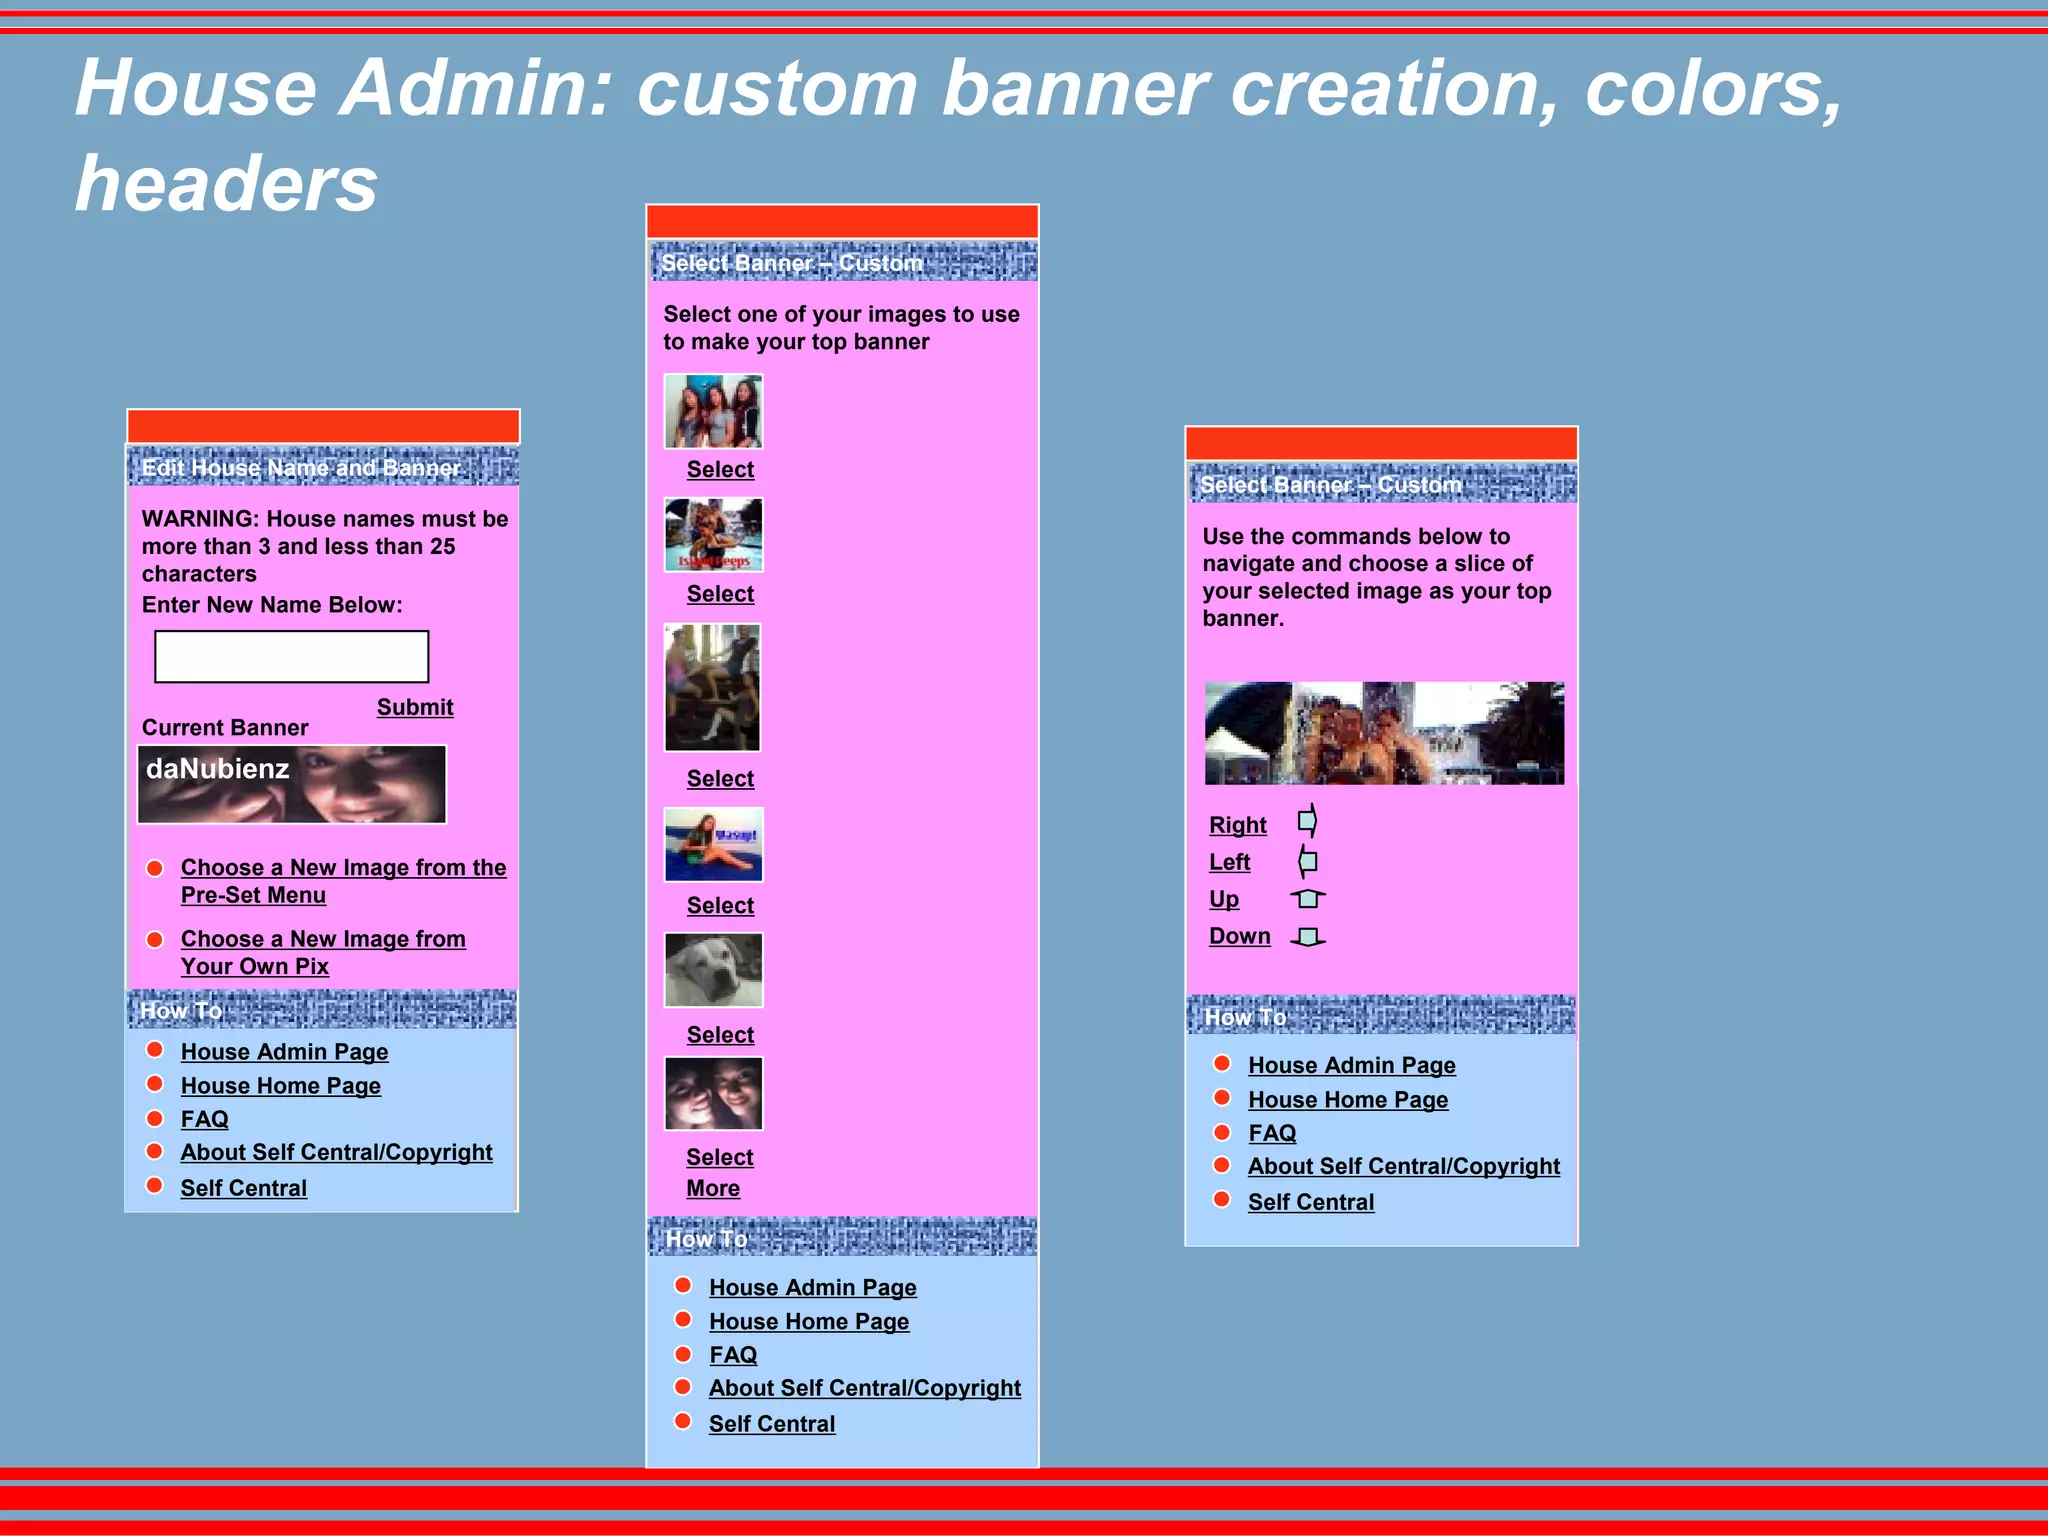Click the left arrow navigation icon
Screen dimensions: 2048x1536
pos(1307,861)
